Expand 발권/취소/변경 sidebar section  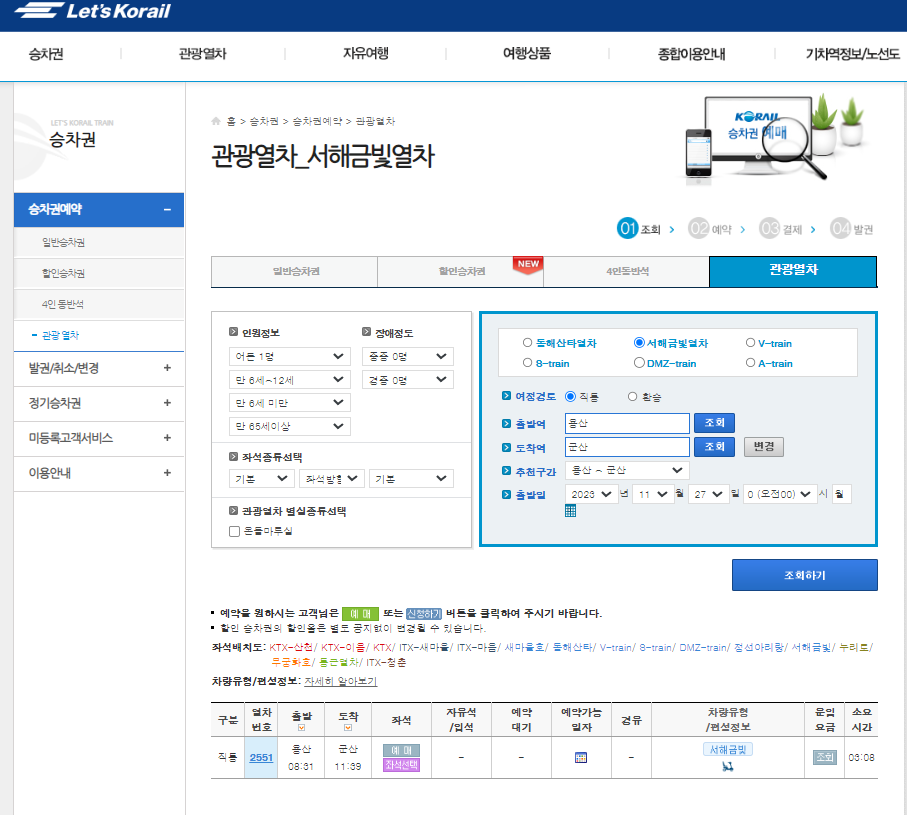click(167, 368)
